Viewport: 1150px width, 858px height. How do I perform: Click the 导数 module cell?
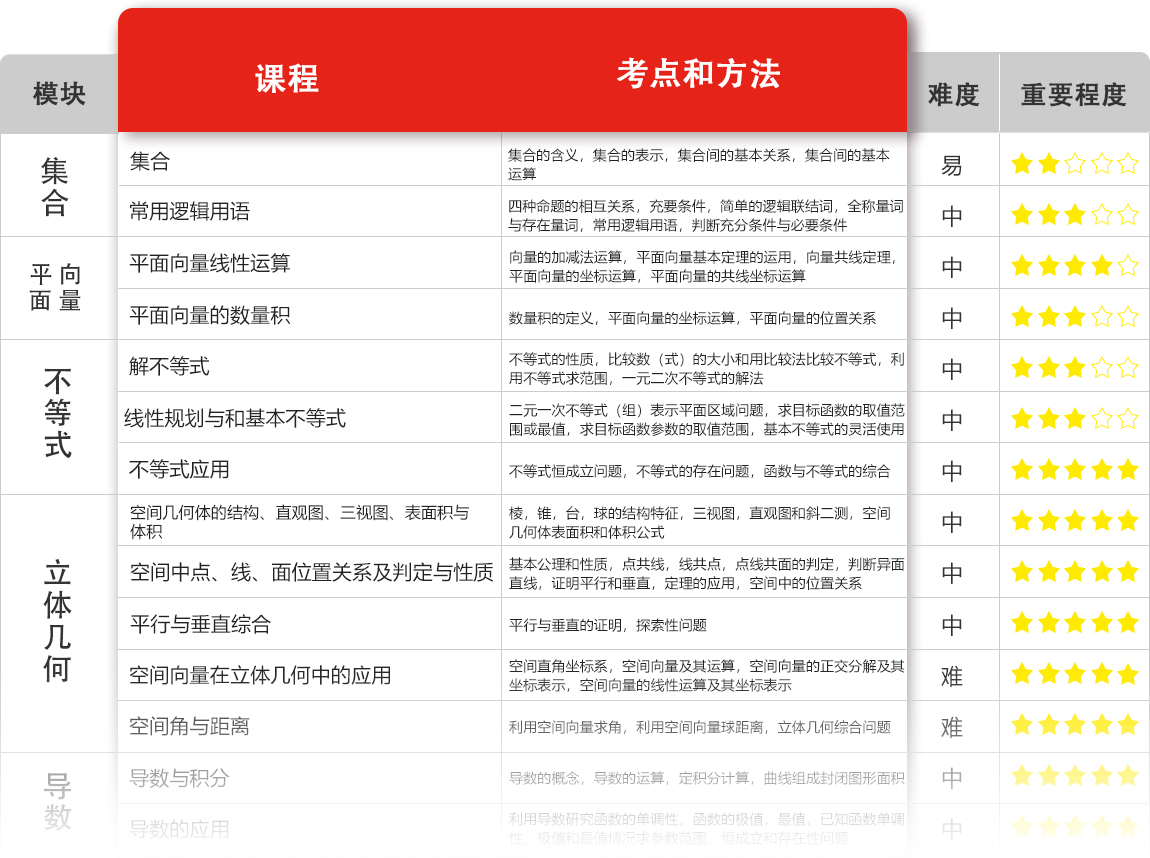pos(57,803)
